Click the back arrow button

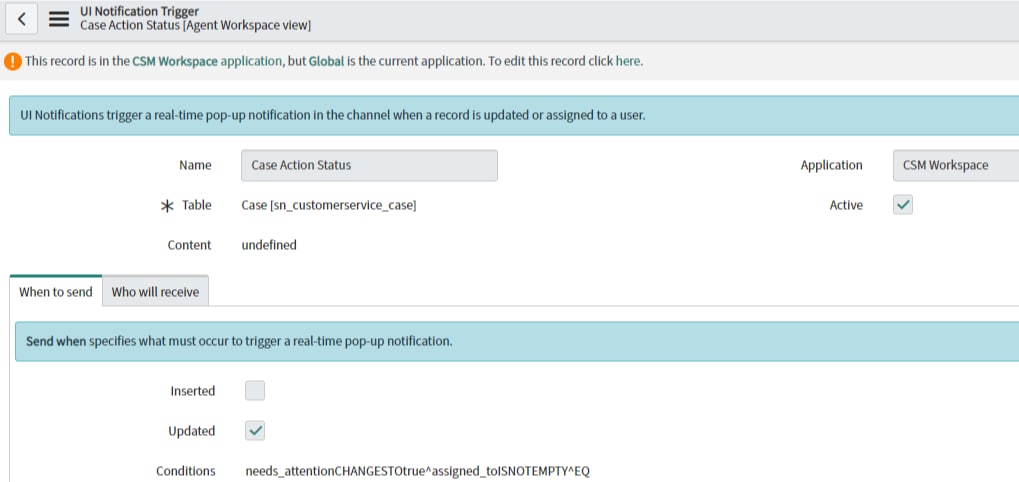[21, 19]
